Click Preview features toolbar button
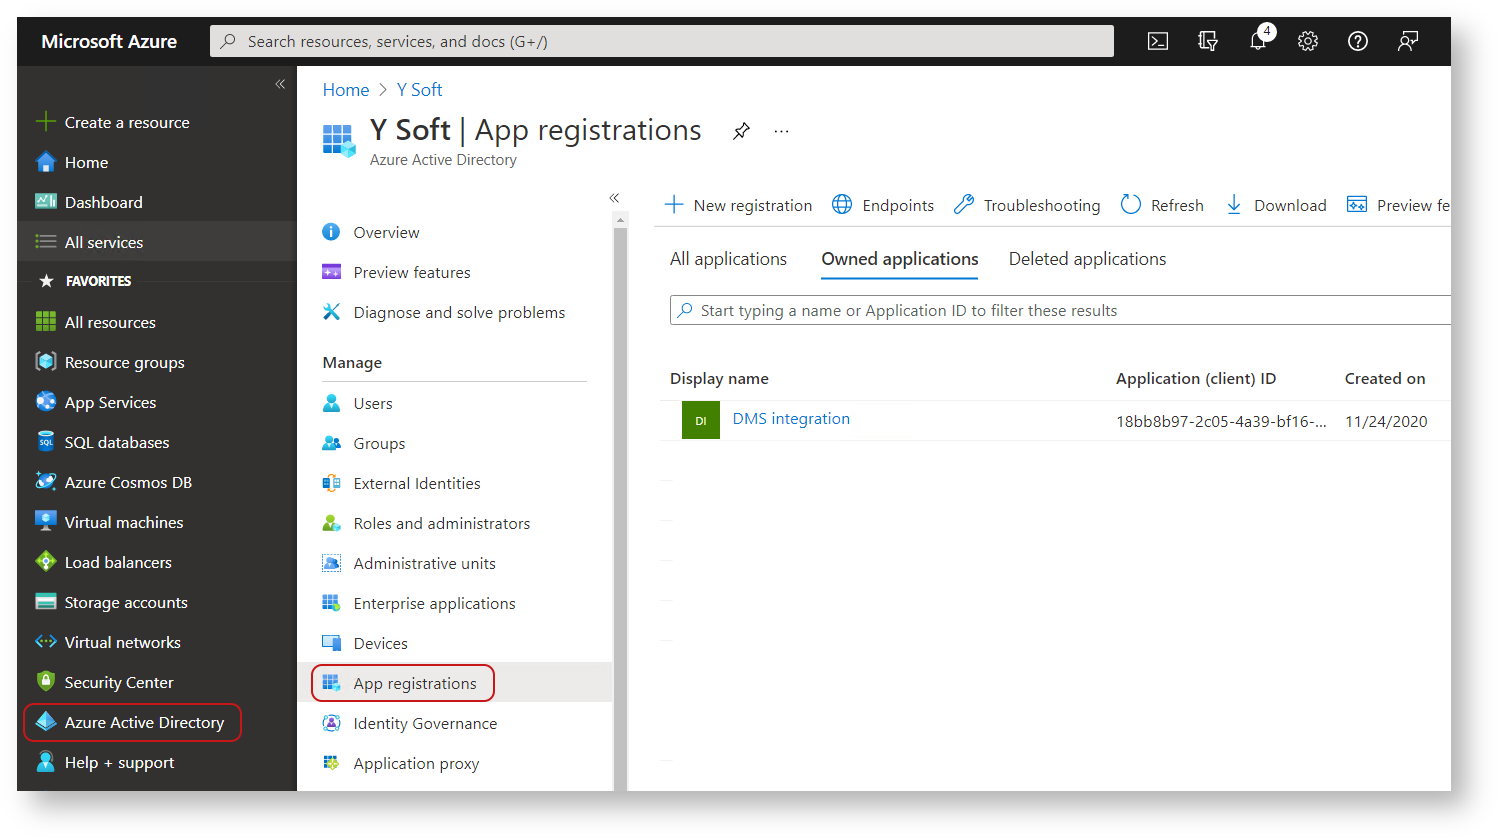 coord(1398,205)
